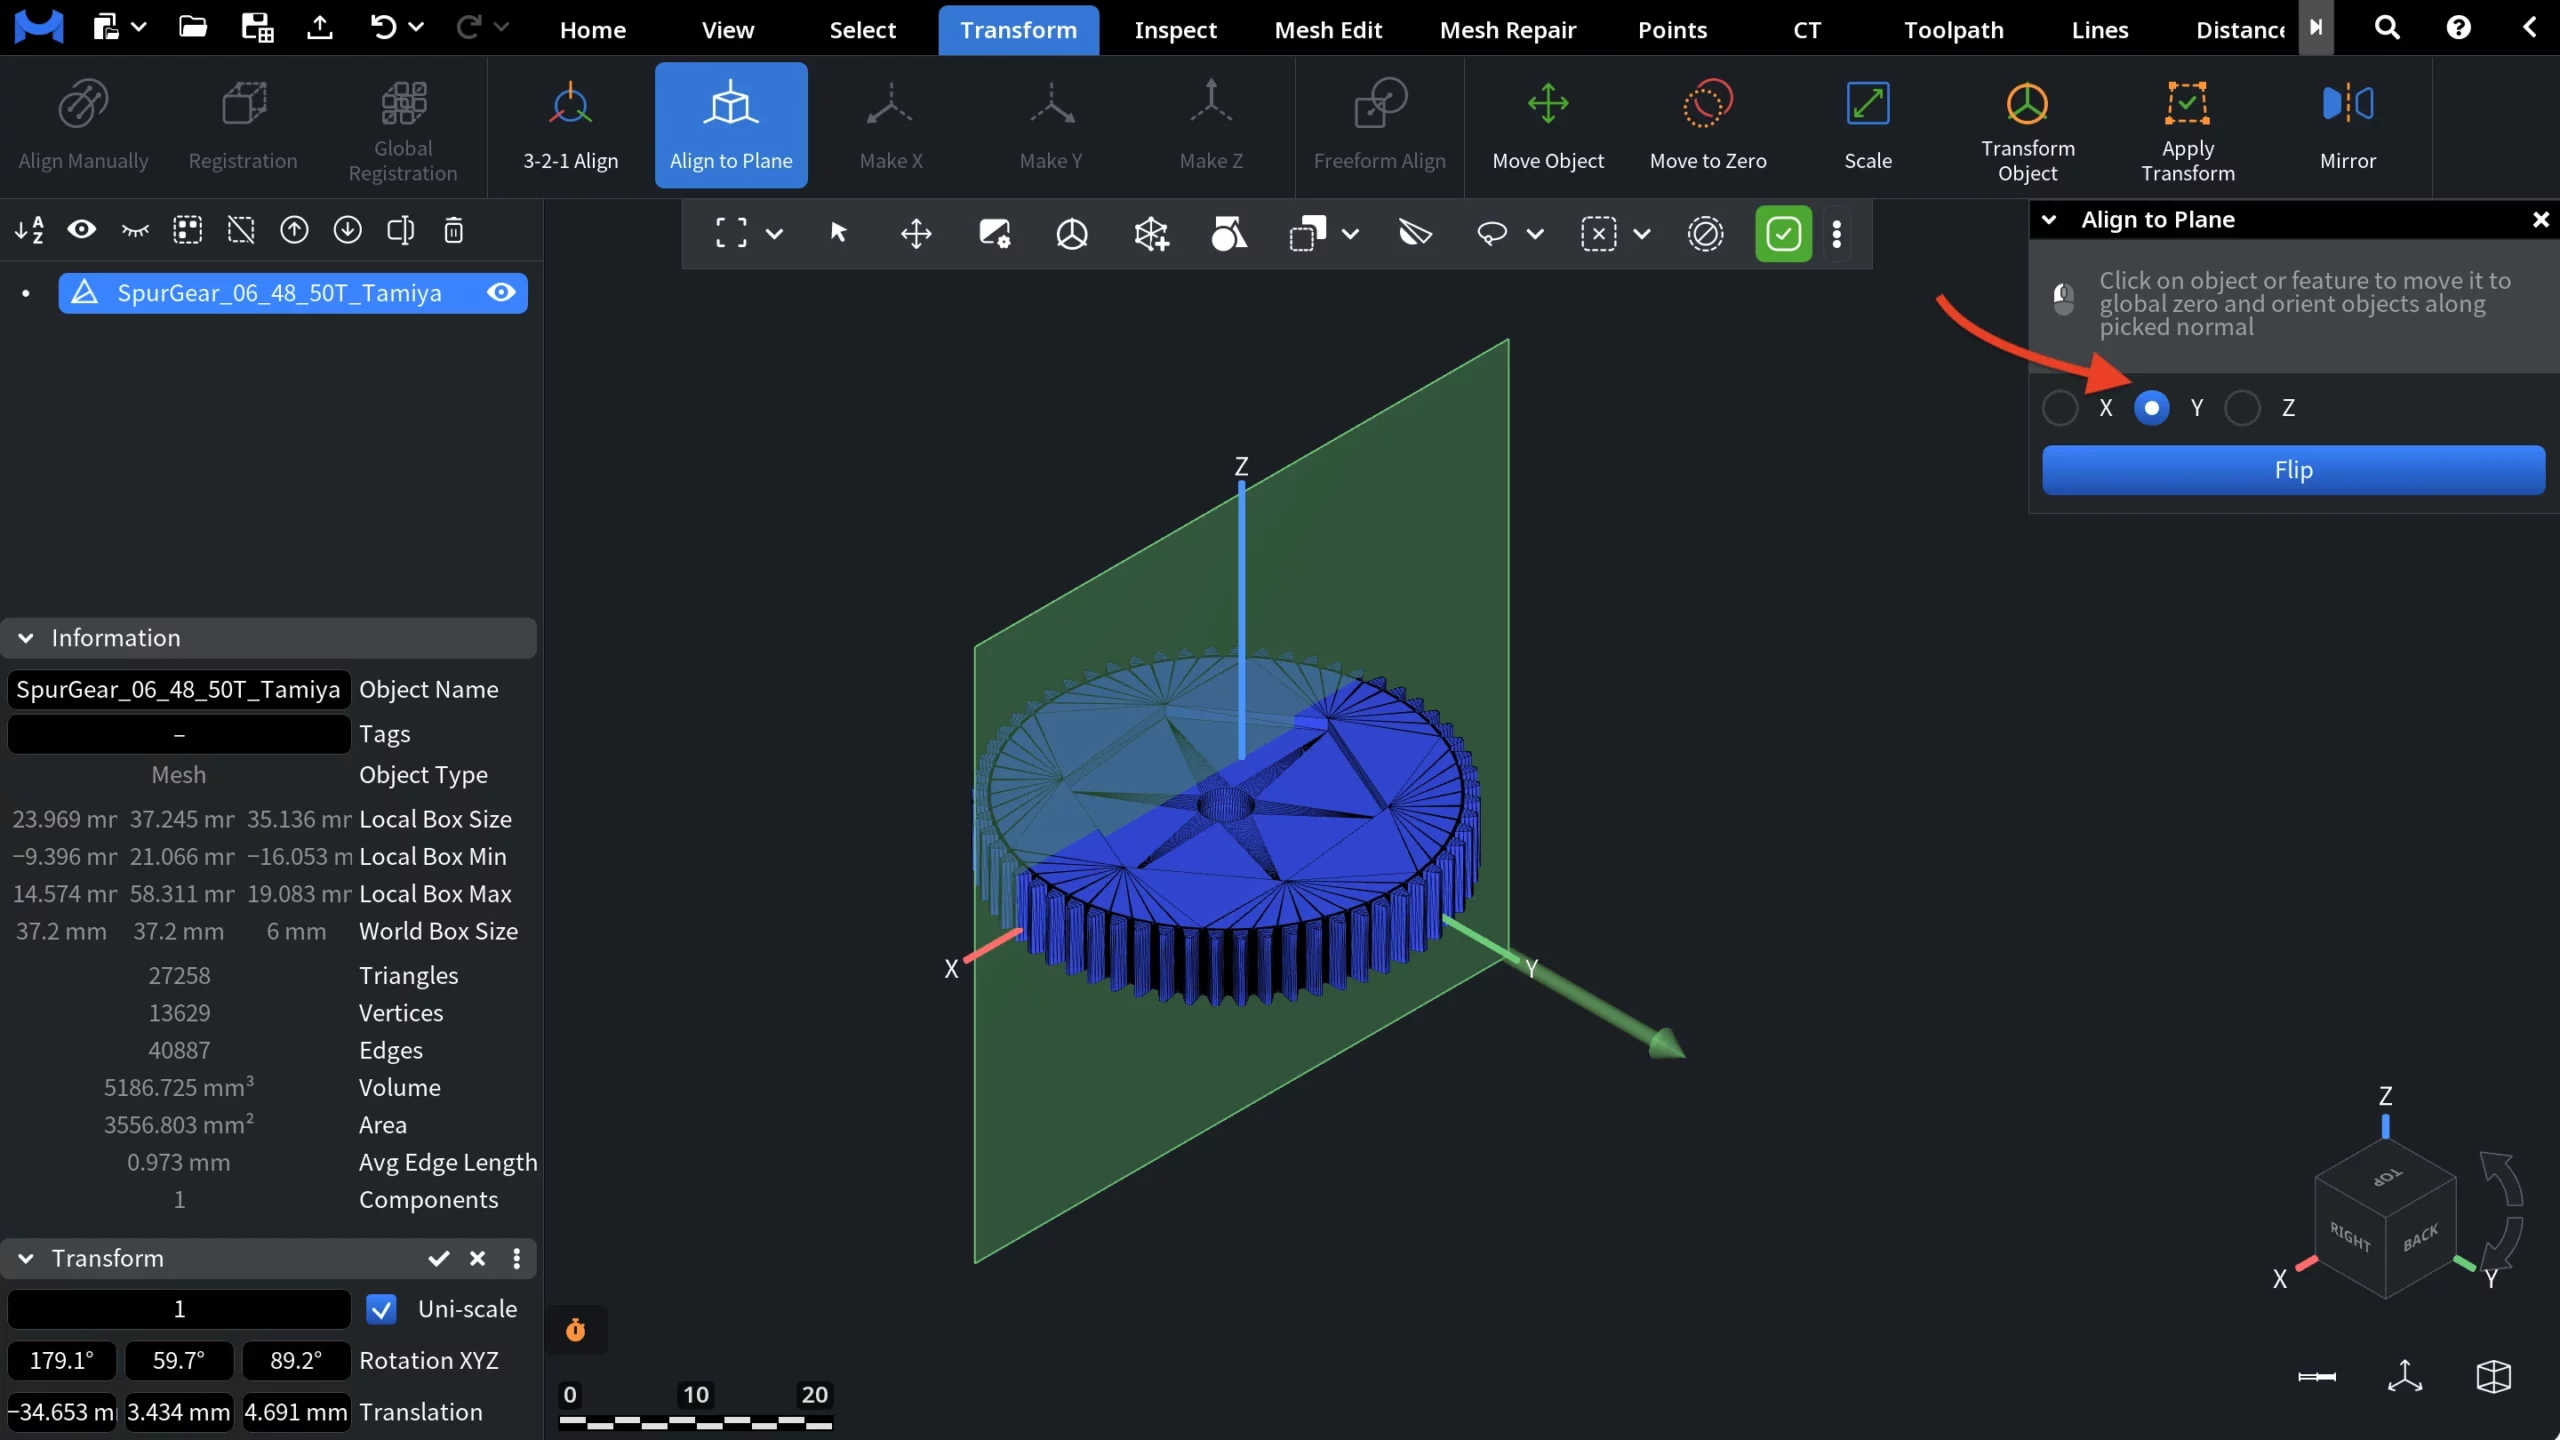Click the TOP face of view cube

point(2386,1178)
